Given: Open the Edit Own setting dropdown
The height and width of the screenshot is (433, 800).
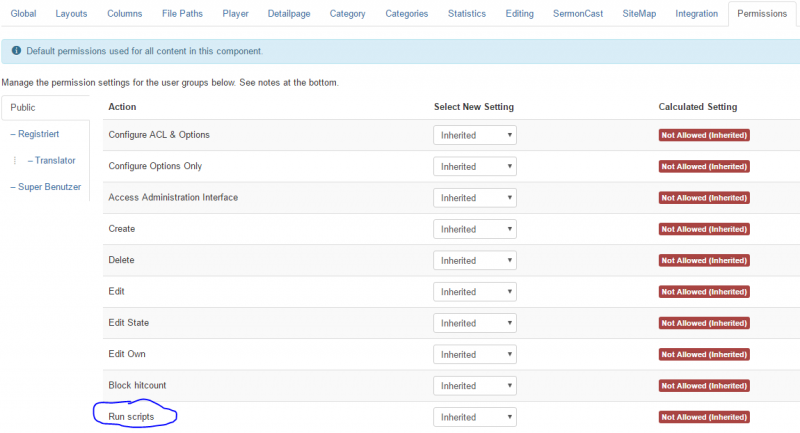Looking at the screenshot, I should click(475, 354).
